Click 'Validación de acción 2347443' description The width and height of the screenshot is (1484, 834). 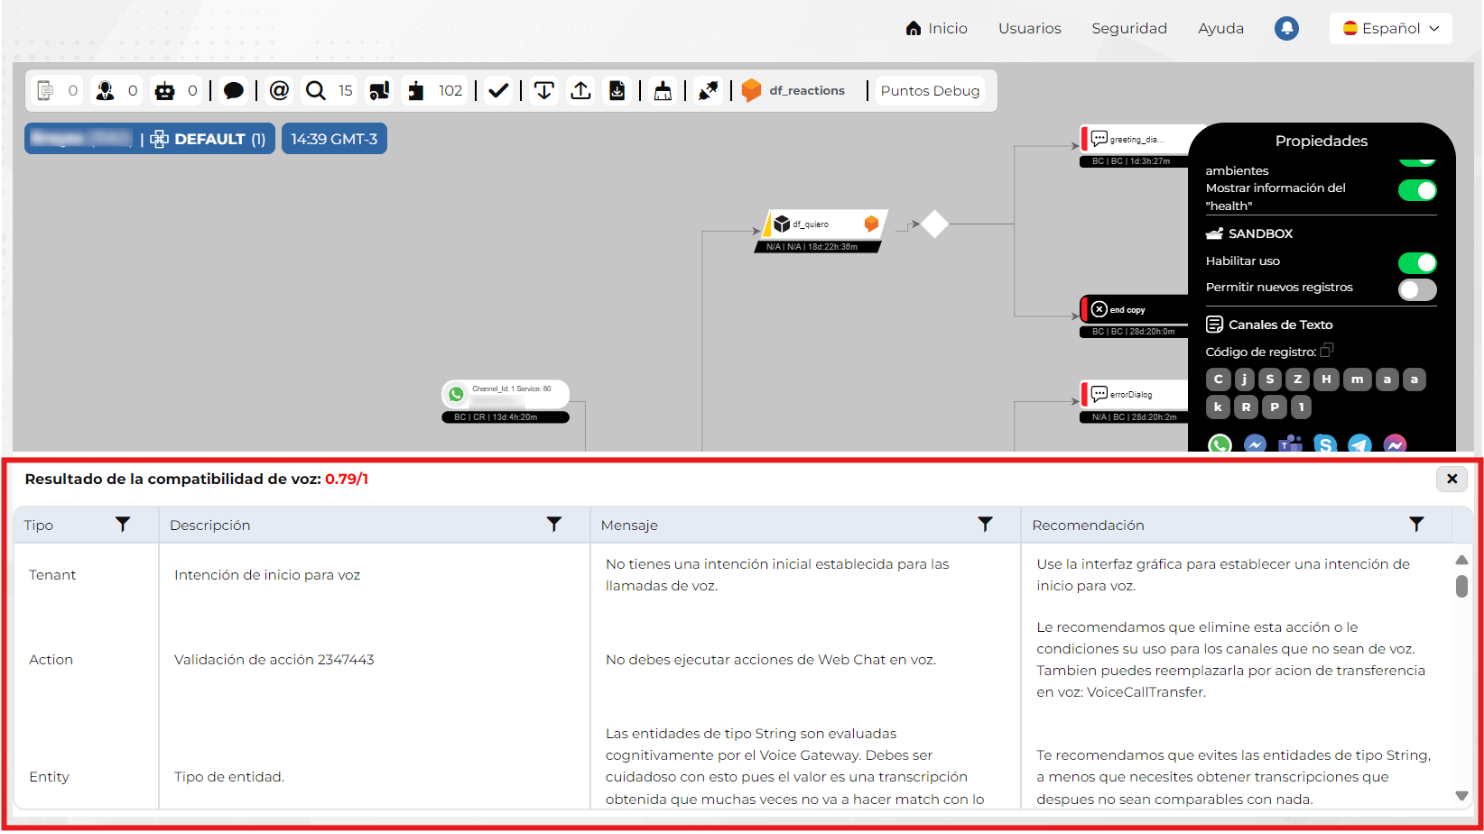tap(274, 660)
